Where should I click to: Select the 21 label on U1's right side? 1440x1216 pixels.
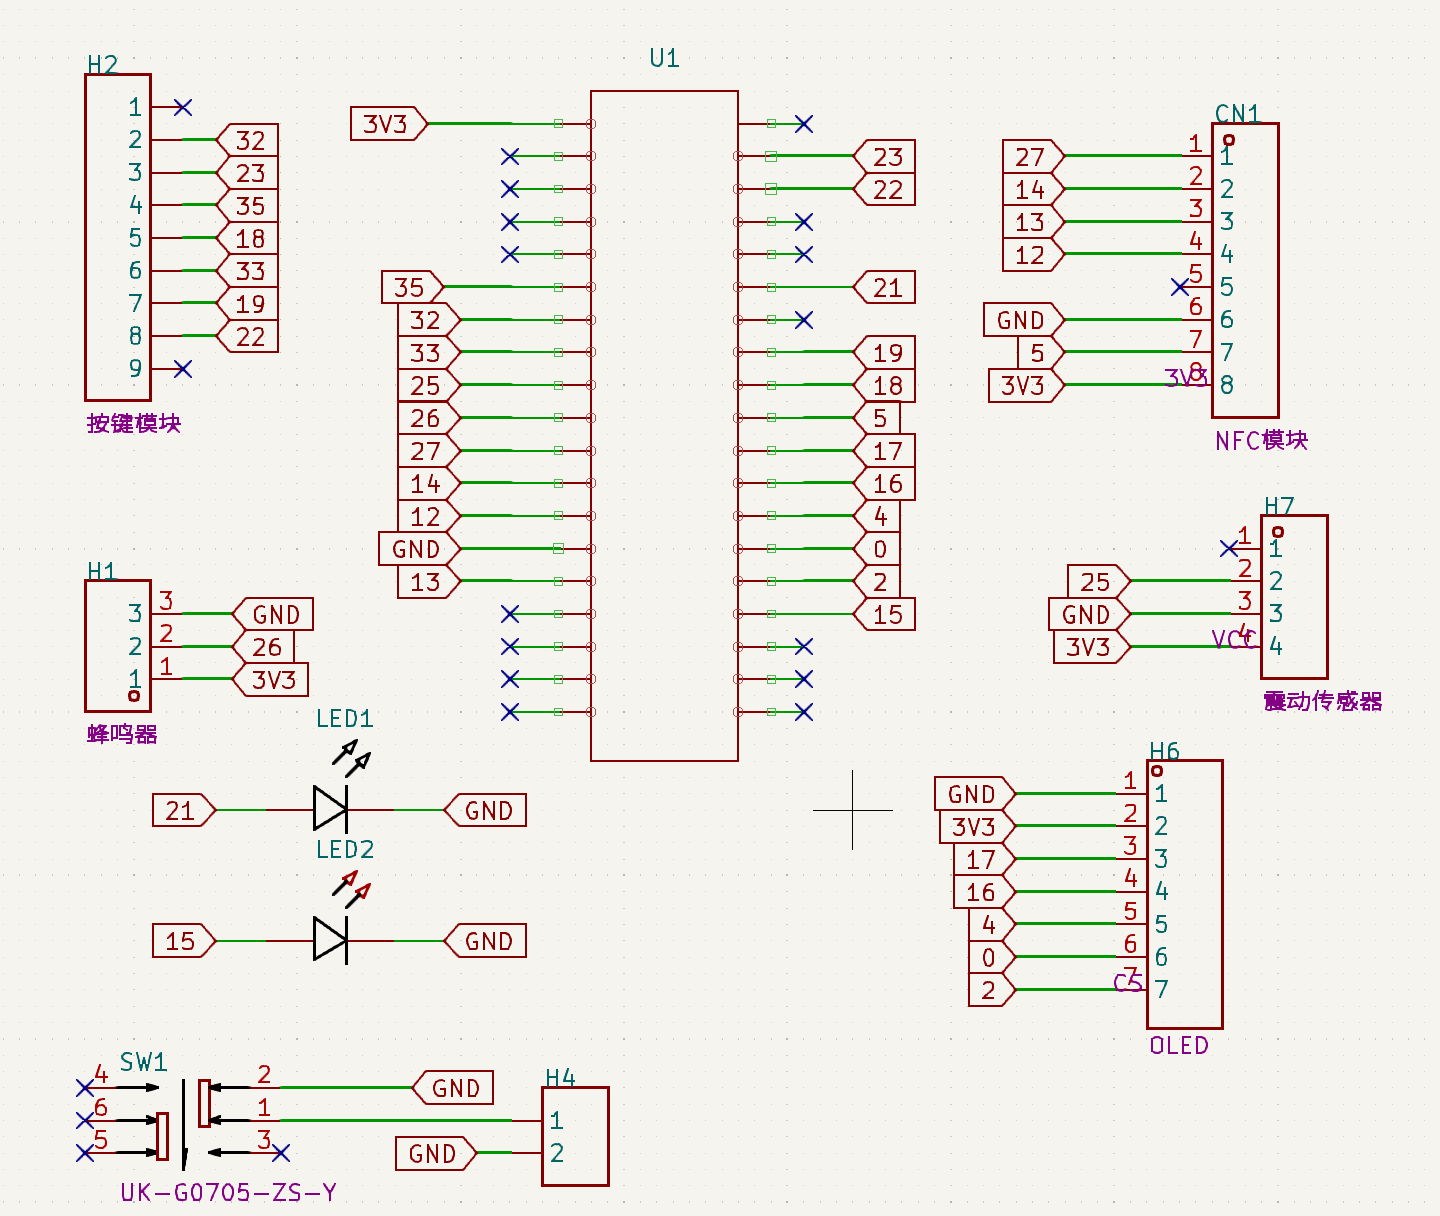[884, 287]
